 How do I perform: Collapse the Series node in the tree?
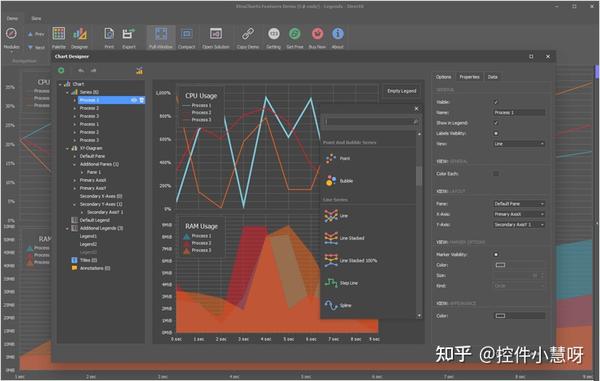tap(67, 92)
